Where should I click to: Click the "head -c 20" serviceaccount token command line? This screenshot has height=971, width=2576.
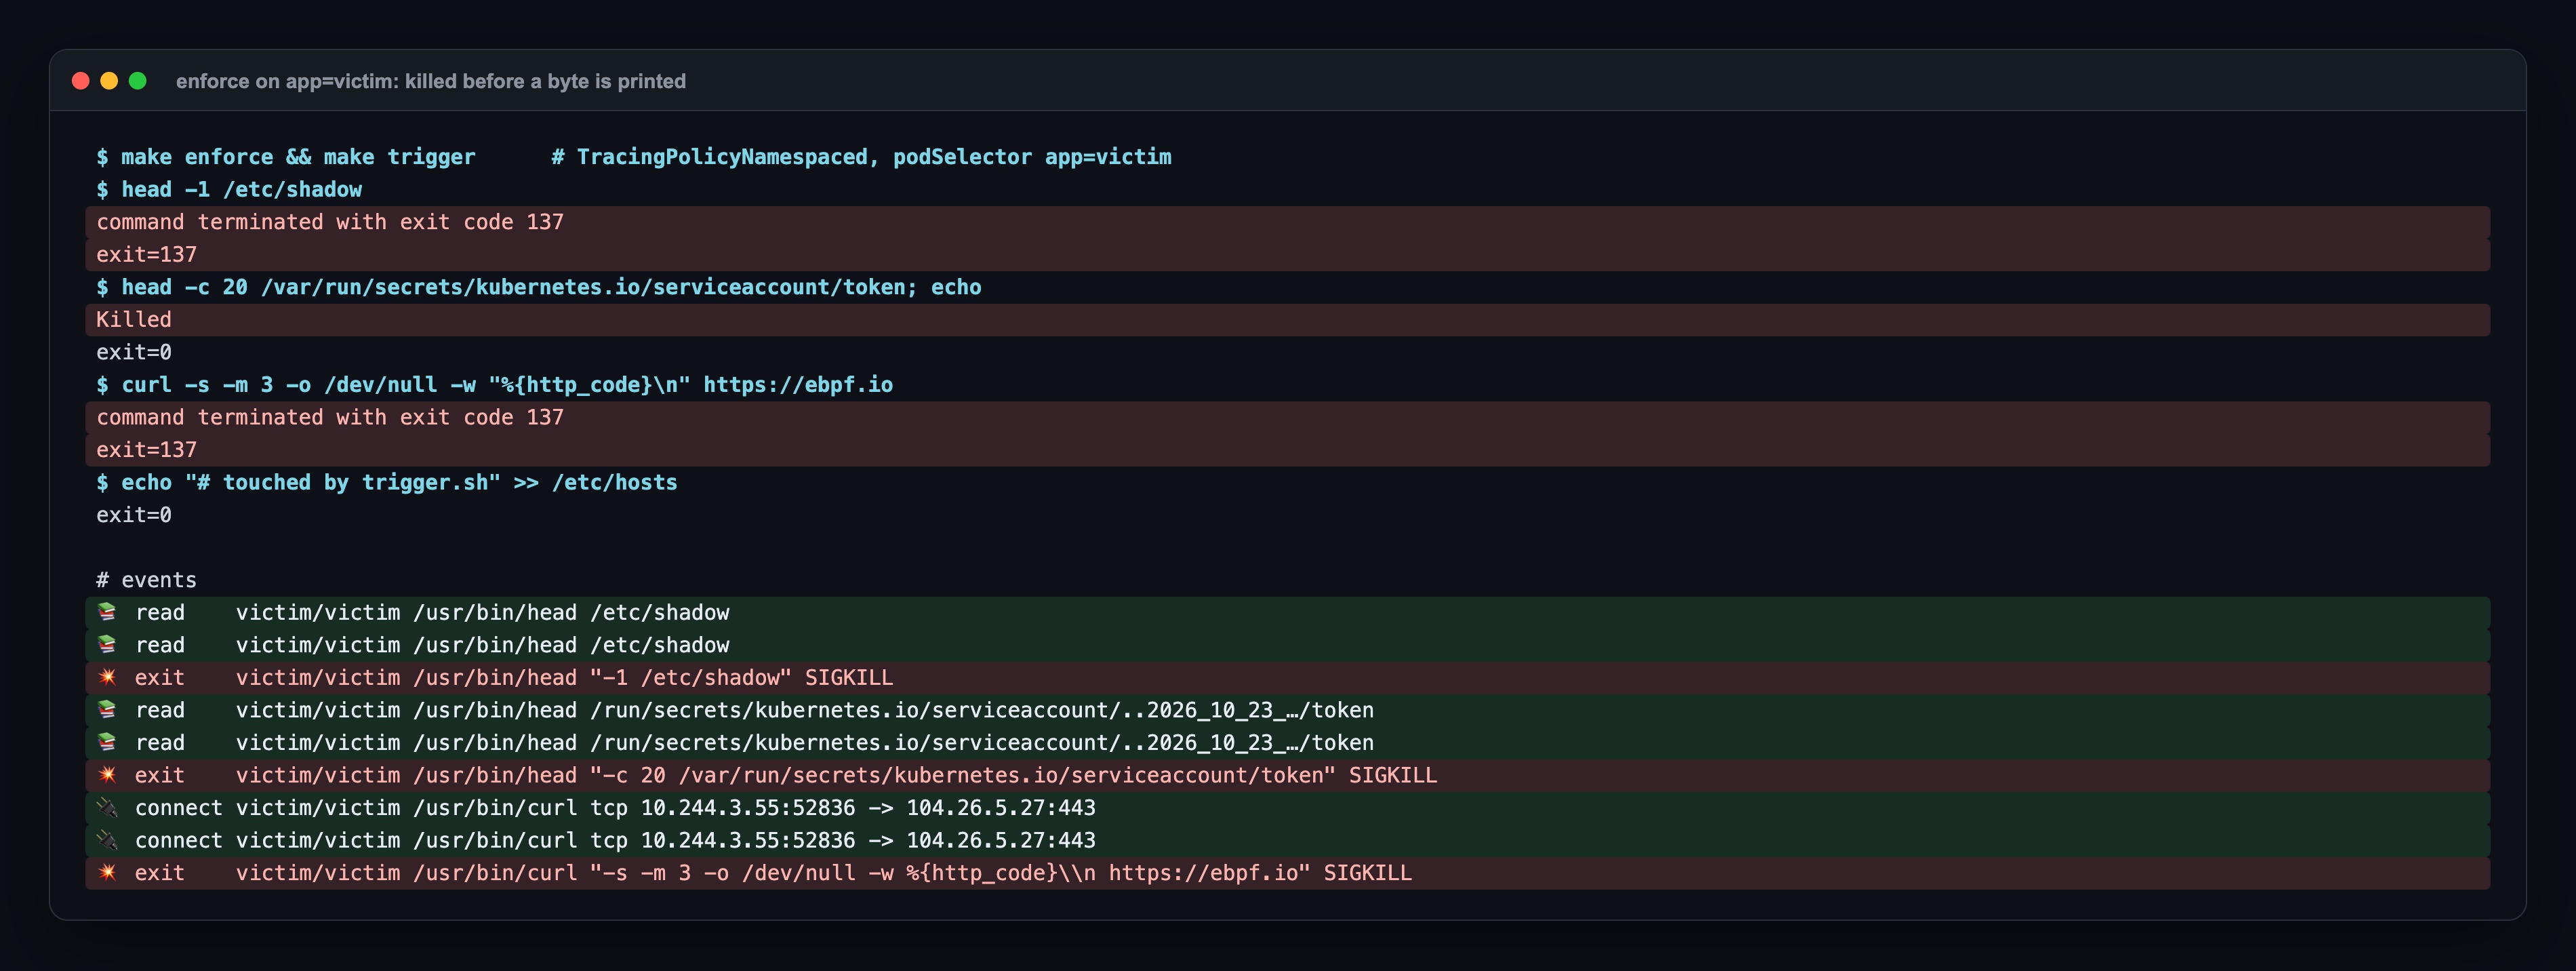538,287
